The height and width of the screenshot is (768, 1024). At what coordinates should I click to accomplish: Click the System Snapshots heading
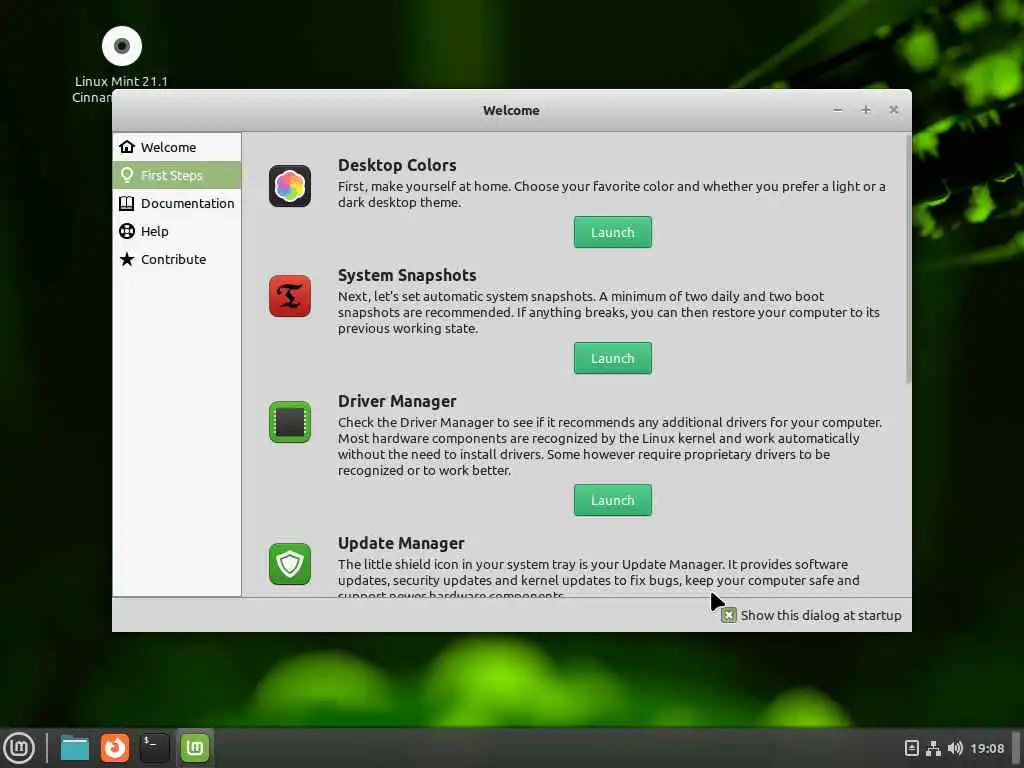(407, 275)
